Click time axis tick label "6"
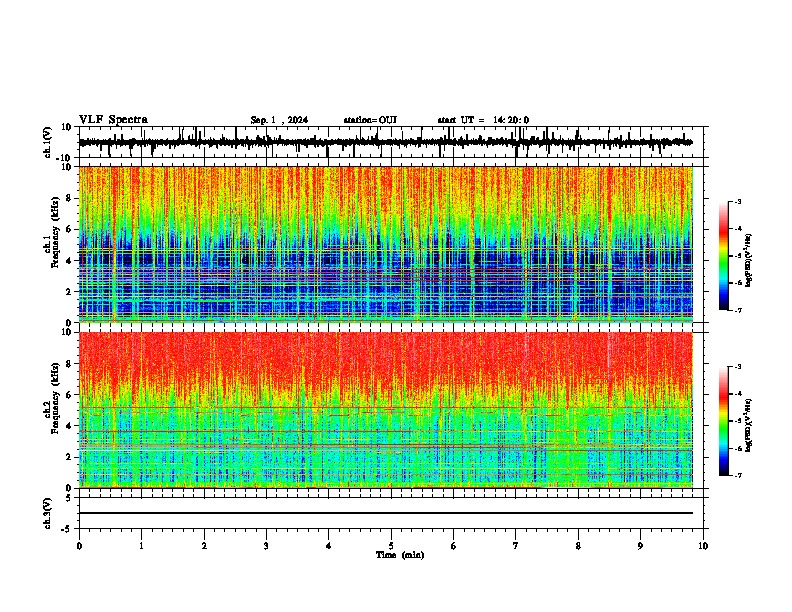 [x=454, y=546]
